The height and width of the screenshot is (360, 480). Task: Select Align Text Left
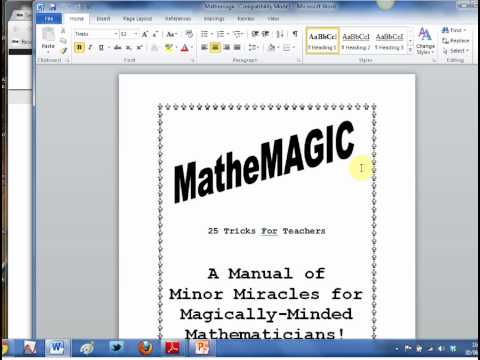[x=204, y=47]
